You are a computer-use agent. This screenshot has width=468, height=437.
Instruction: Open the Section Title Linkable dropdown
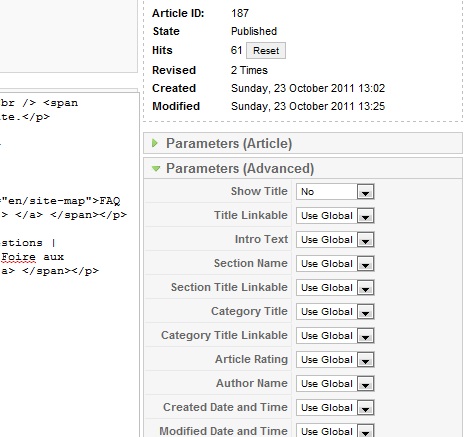[335, 288]
